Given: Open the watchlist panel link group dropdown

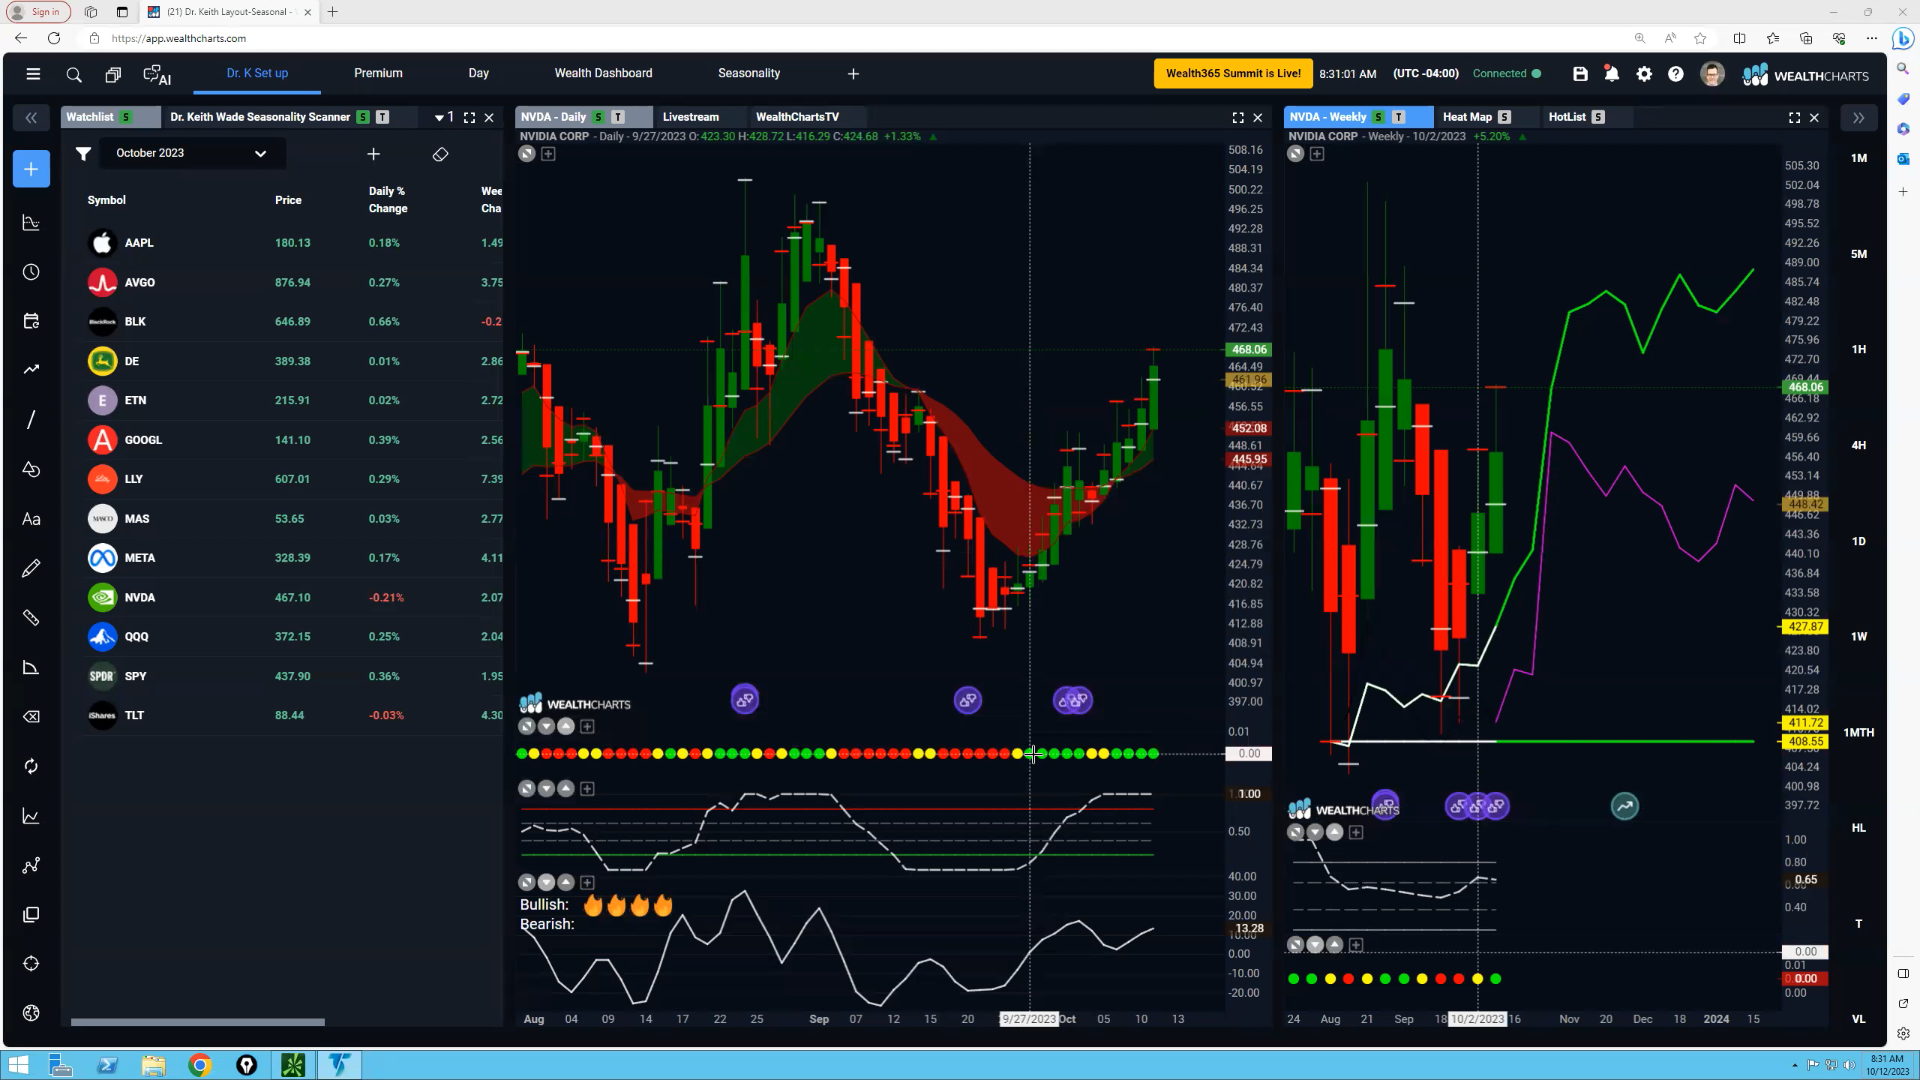Looking at the screenshot, I should pos(444,117).
